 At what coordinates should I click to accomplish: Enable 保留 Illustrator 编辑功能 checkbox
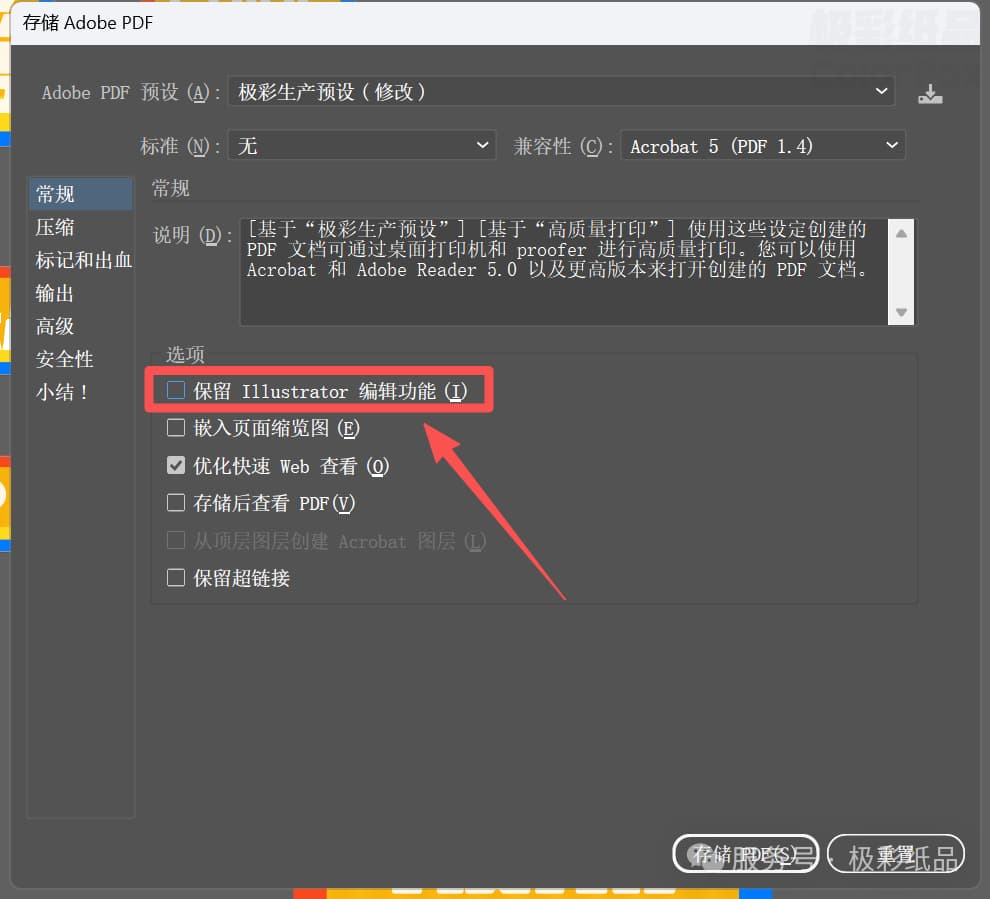[x=176, y=391]
